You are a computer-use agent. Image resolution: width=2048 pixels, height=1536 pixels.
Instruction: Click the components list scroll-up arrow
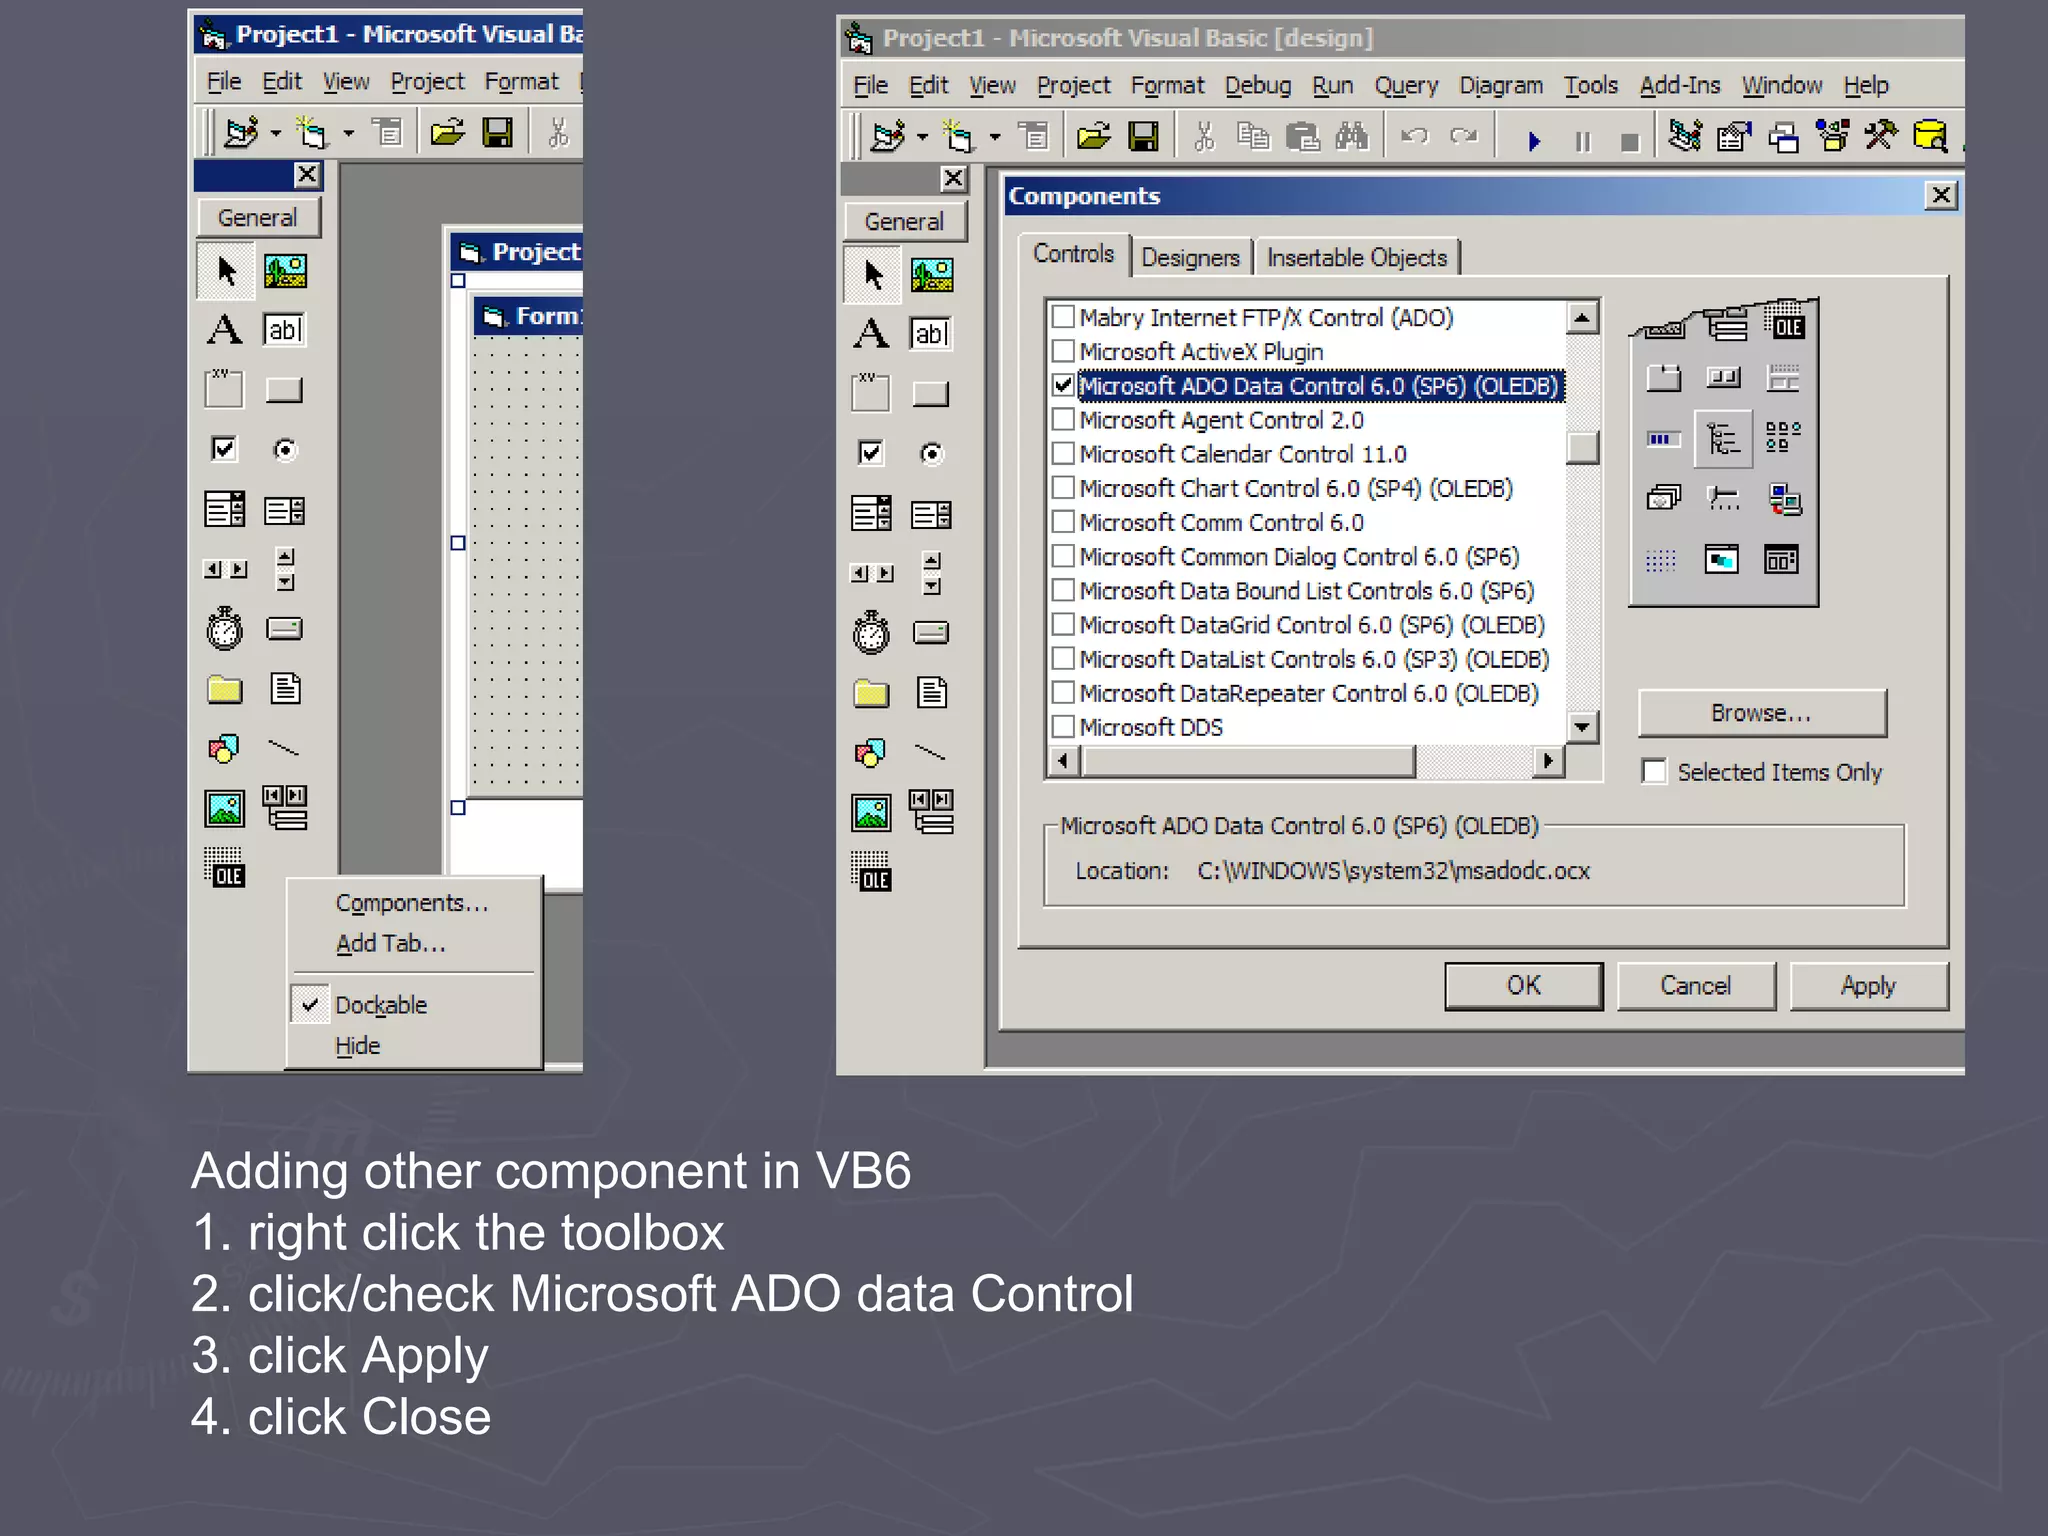[x=1582, y=318]
